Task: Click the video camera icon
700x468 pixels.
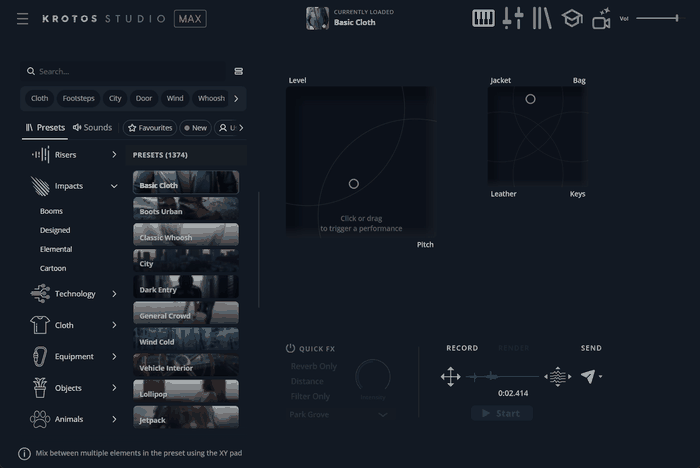Action: 601,19
